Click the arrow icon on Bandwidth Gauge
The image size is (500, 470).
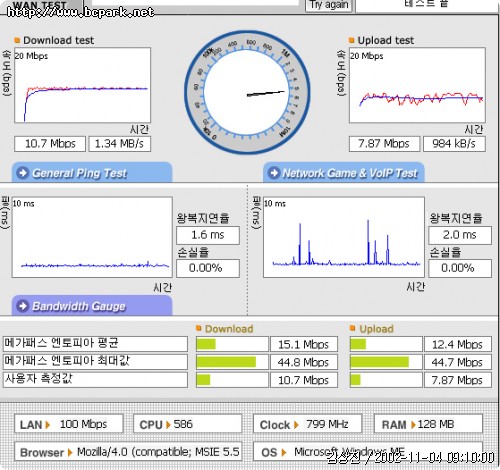tap(23, 306)
